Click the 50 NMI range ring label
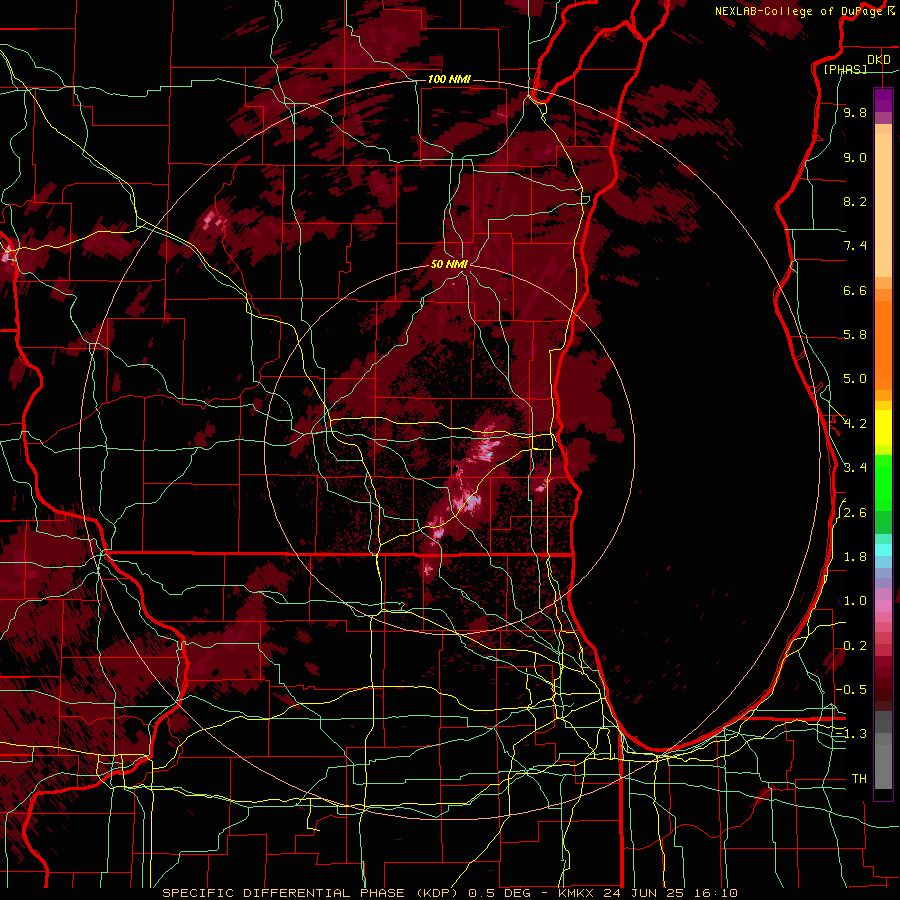The width and height of the screenshot is (900, 900). click(x=449, y=264)
